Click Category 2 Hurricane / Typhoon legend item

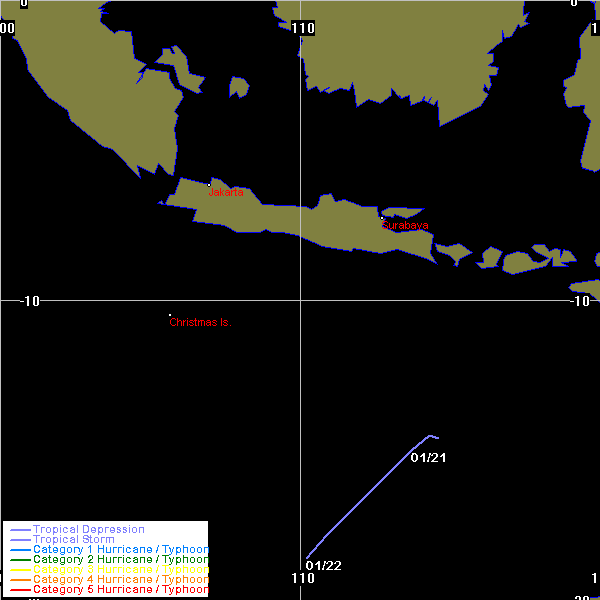(121, 559)
